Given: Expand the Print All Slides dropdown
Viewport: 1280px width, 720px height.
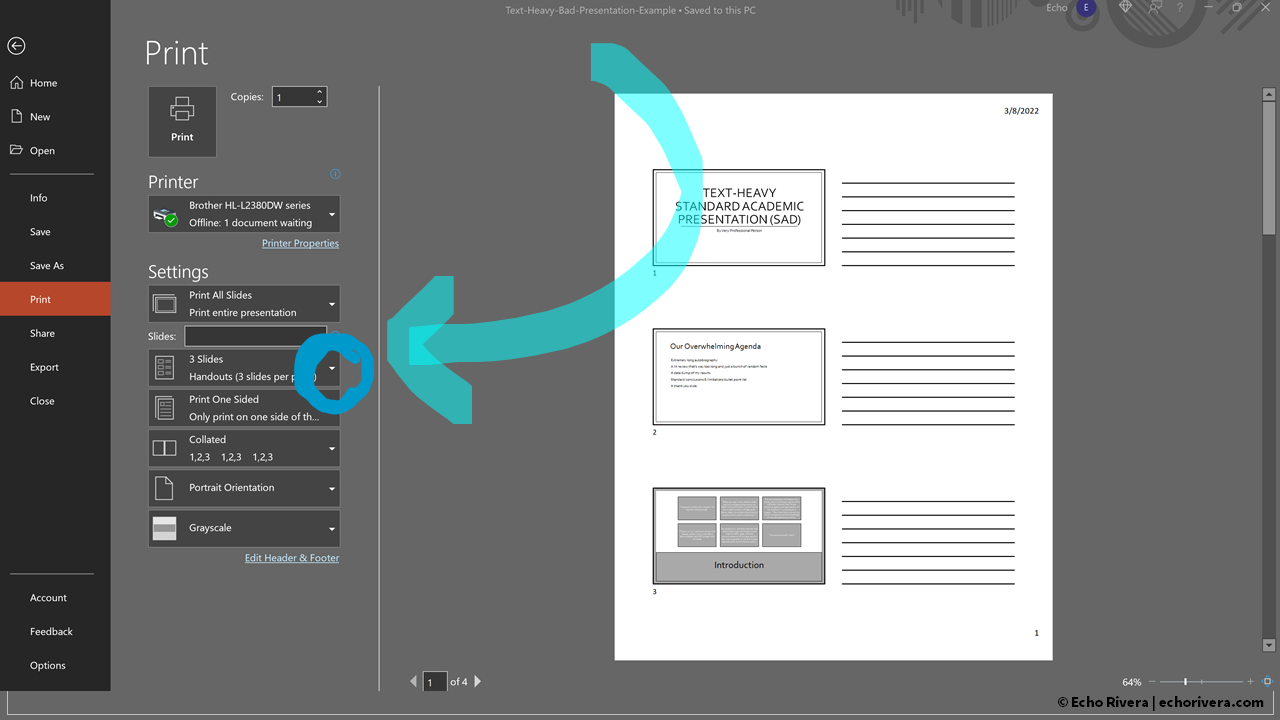Looking at the screenshot, I should pos(332,303).
